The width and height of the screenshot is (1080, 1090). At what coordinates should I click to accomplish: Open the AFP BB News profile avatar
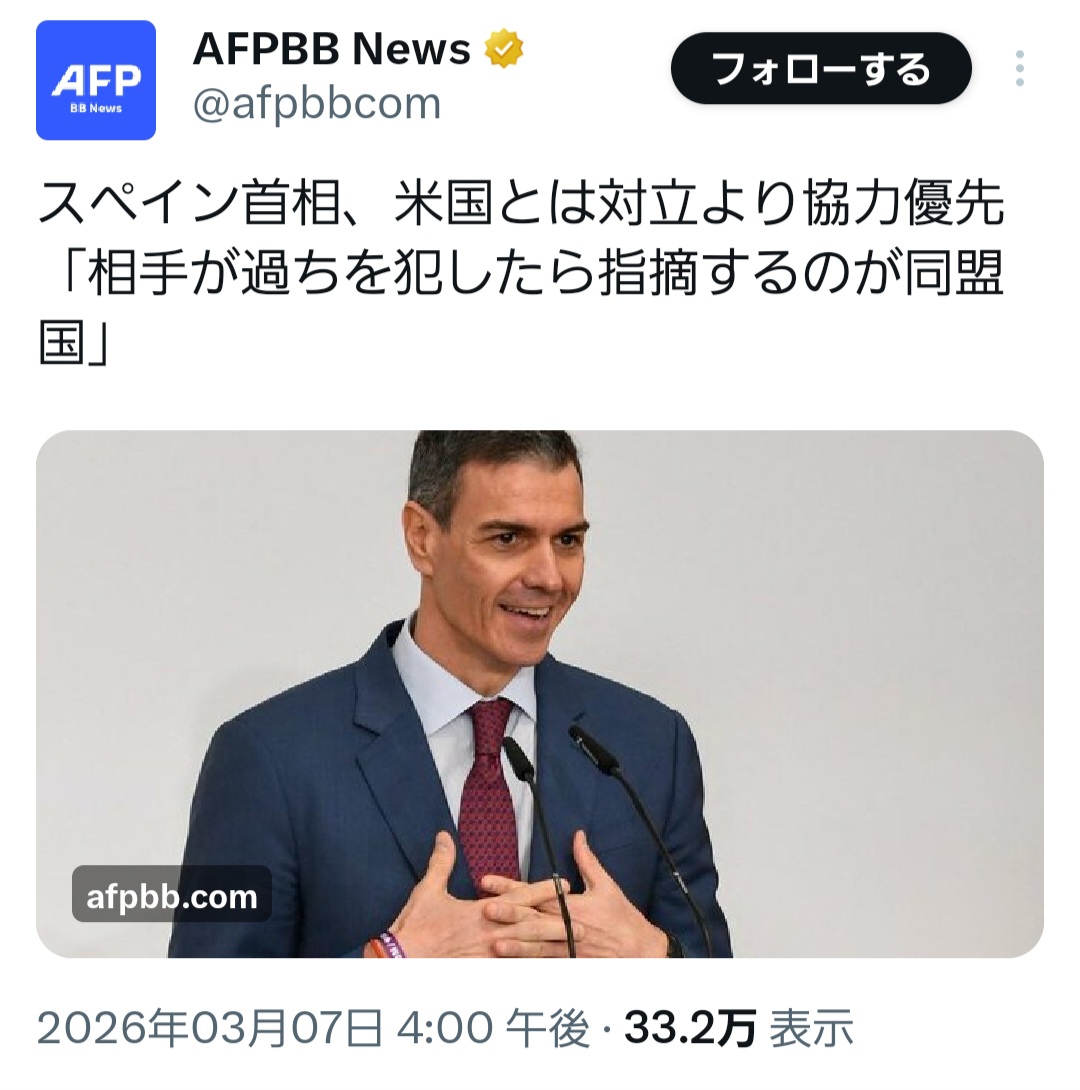tap(96, 80)
